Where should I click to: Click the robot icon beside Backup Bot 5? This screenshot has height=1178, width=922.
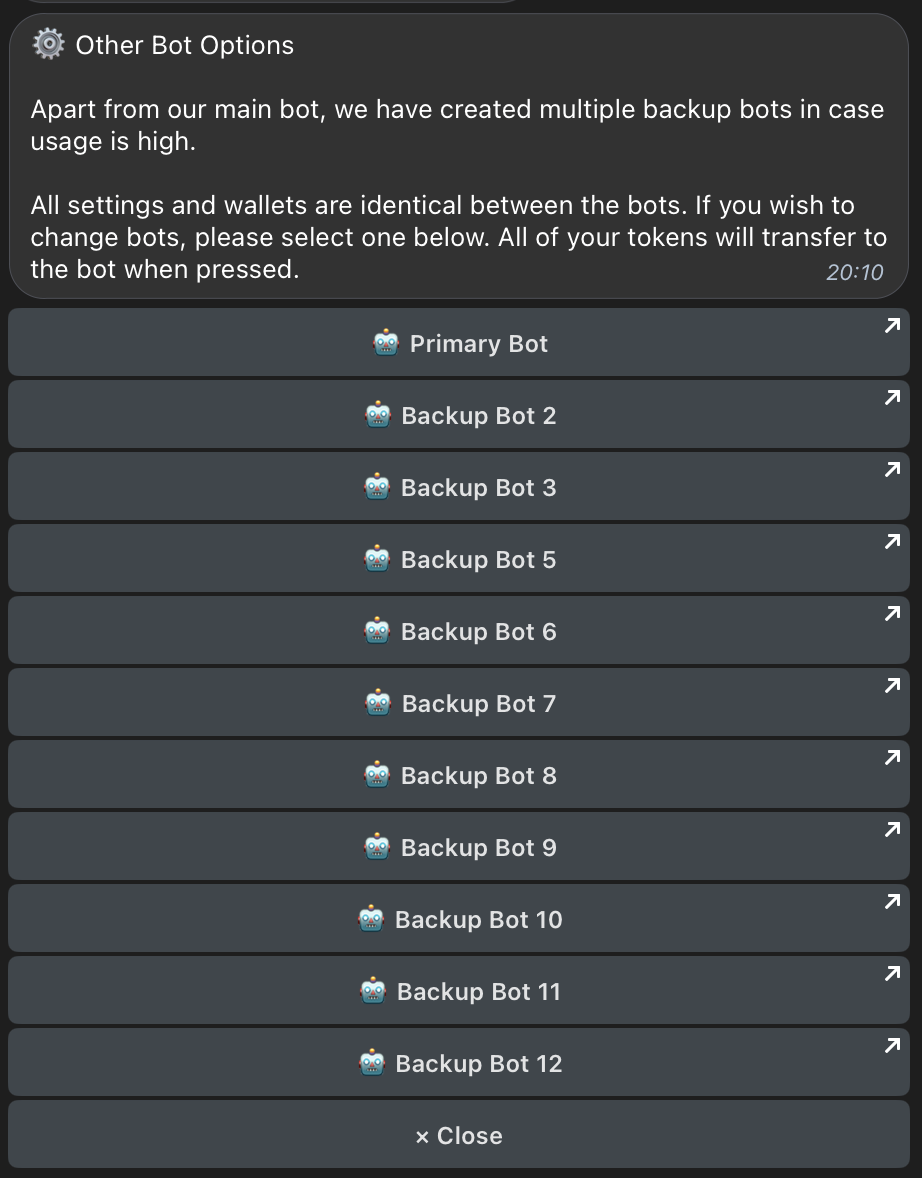(377, 560)
